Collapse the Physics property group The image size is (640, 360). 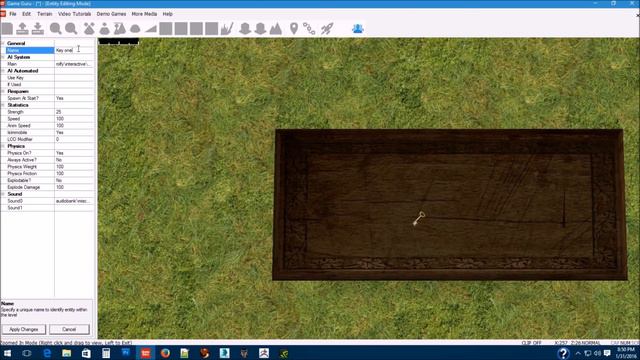tap(3, 146)
